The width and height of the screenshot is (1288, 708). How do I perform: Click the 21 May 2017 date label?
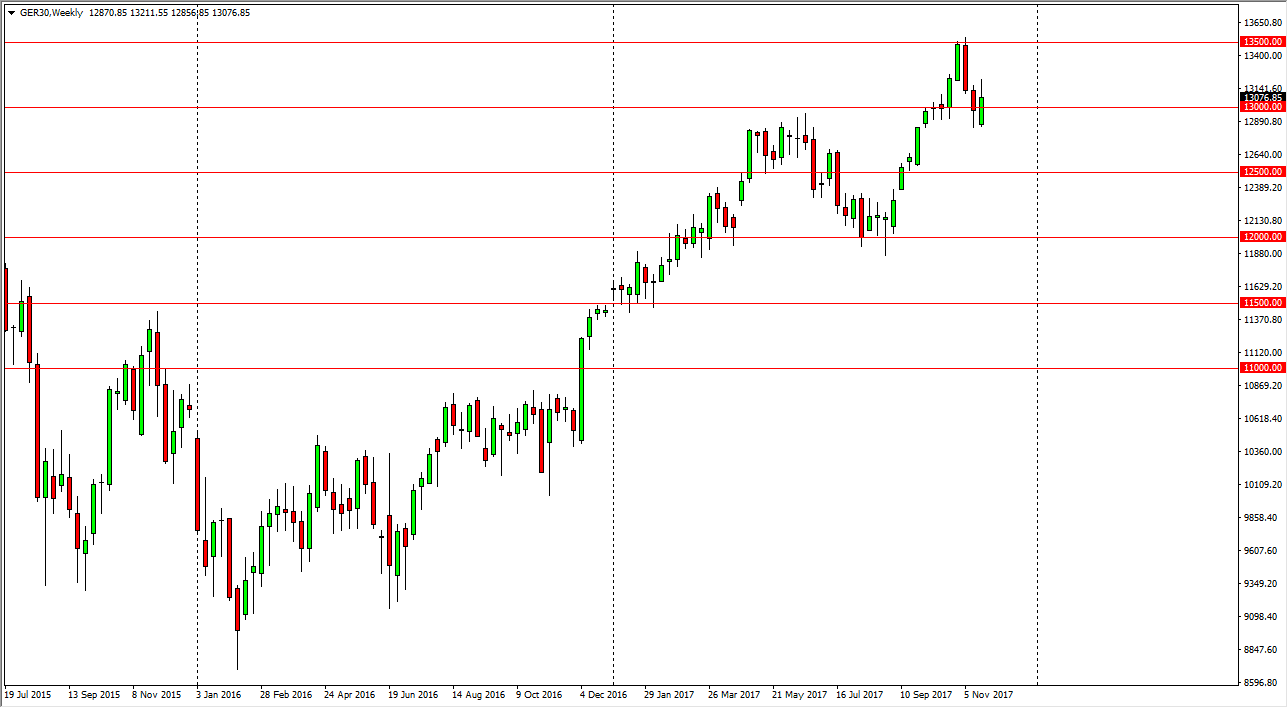tap(799, 693)
